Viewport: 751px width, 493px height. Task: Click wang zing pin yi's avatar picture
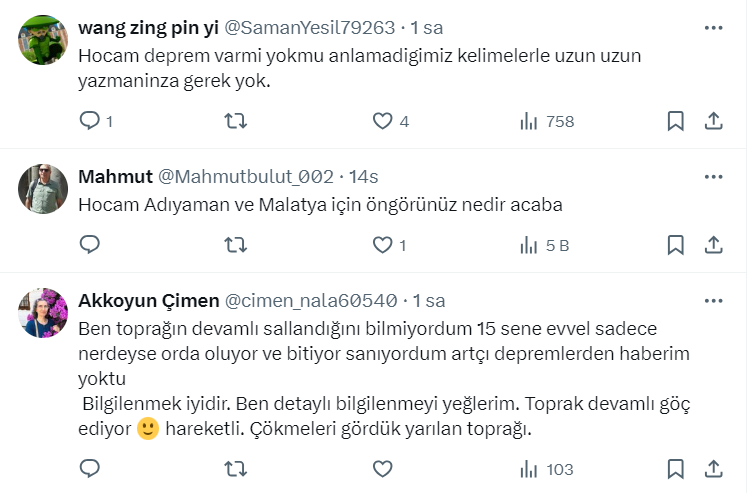(43, 40)
